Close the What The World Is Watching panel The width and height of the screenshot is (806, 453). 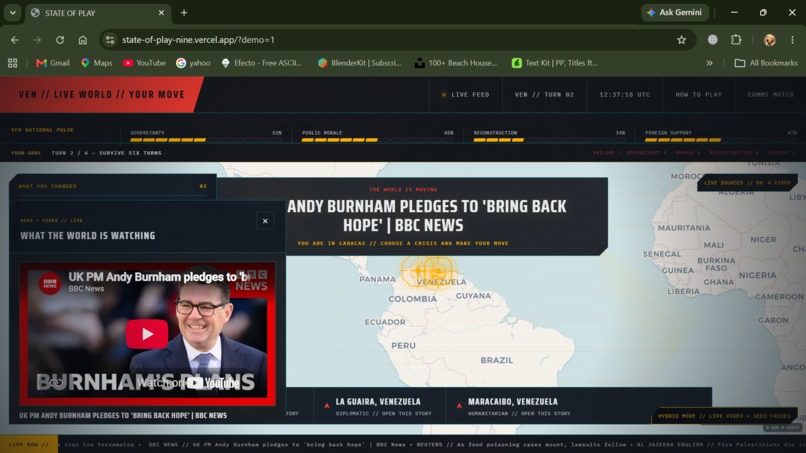pyautogui.click(x=265, y=221)
